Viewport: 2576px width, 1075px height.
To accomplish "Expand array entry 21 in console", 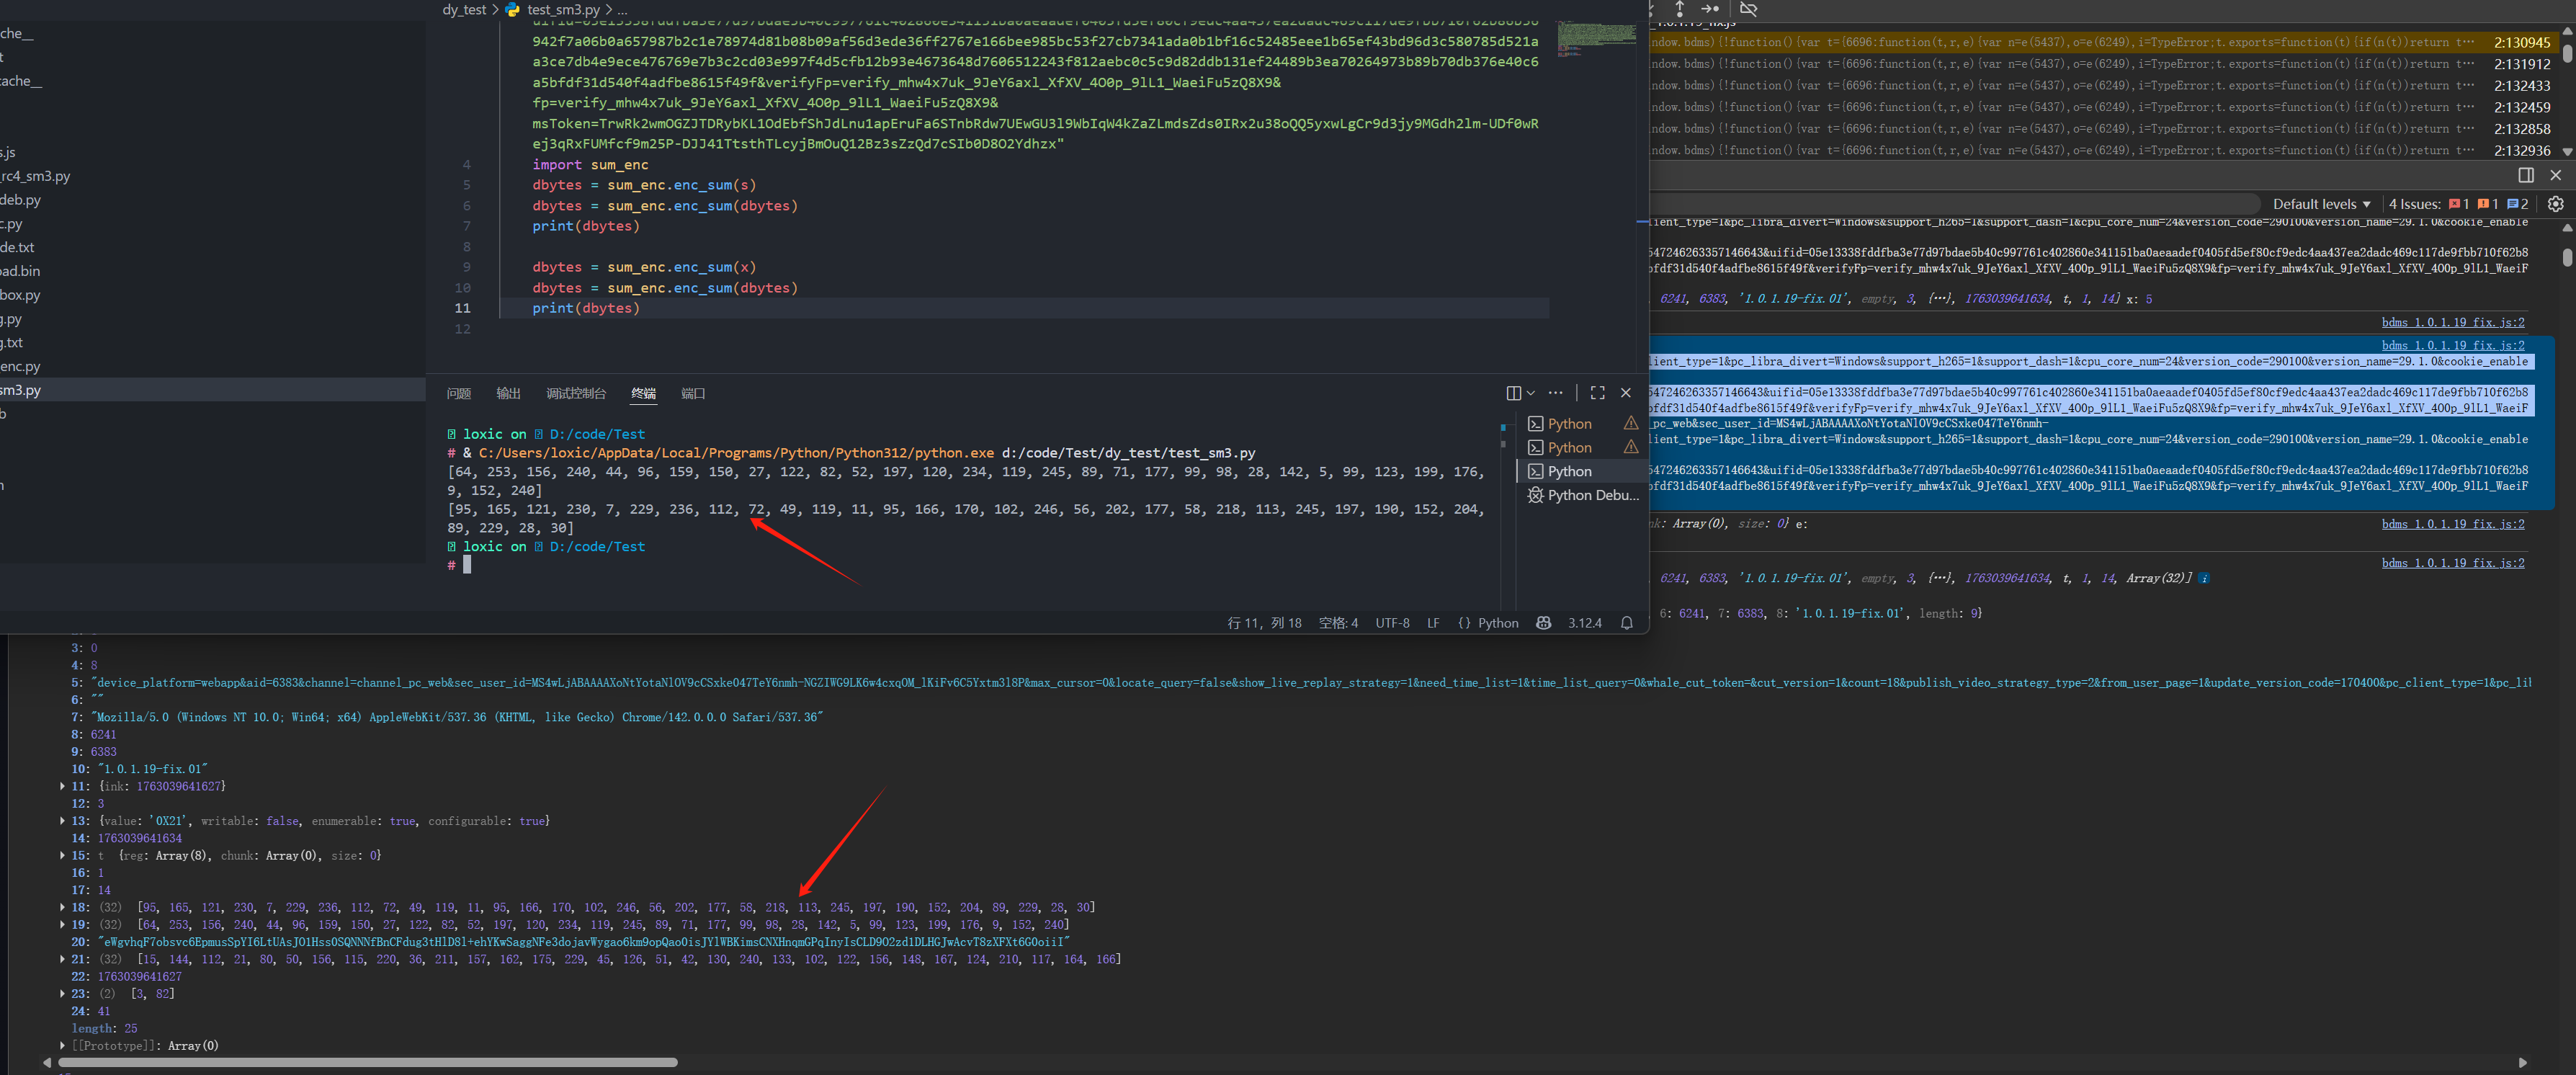I will 63,960.
